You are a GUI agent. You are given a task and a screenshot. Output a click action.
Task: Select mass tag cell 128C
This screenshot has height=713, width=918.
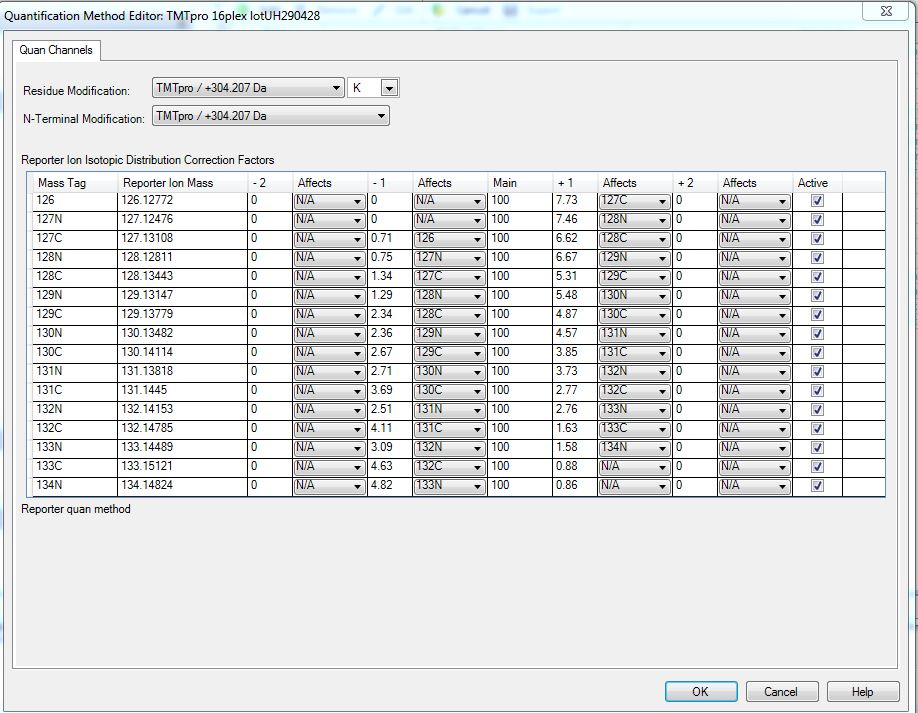(x=75, y=276)
